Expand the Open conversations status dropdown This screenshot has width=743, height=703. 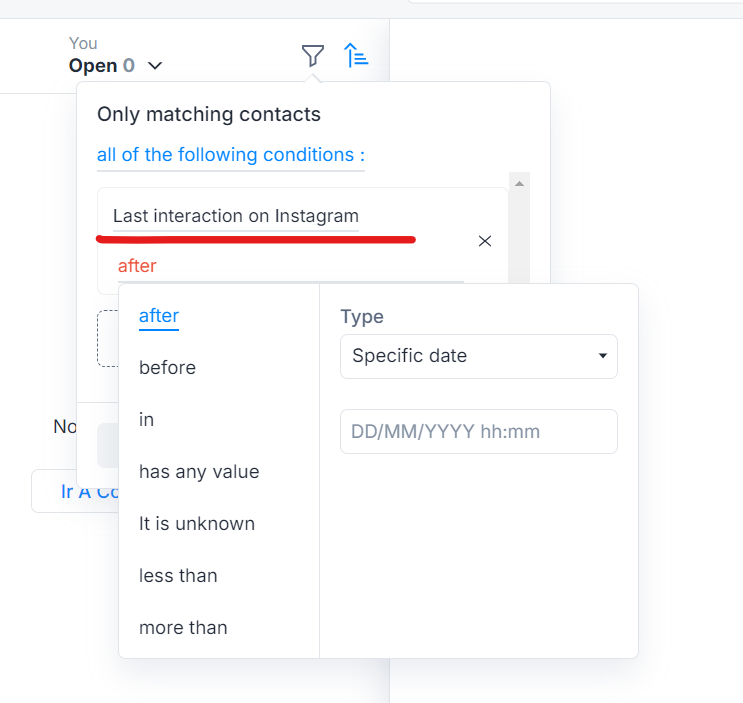[155, 66]
